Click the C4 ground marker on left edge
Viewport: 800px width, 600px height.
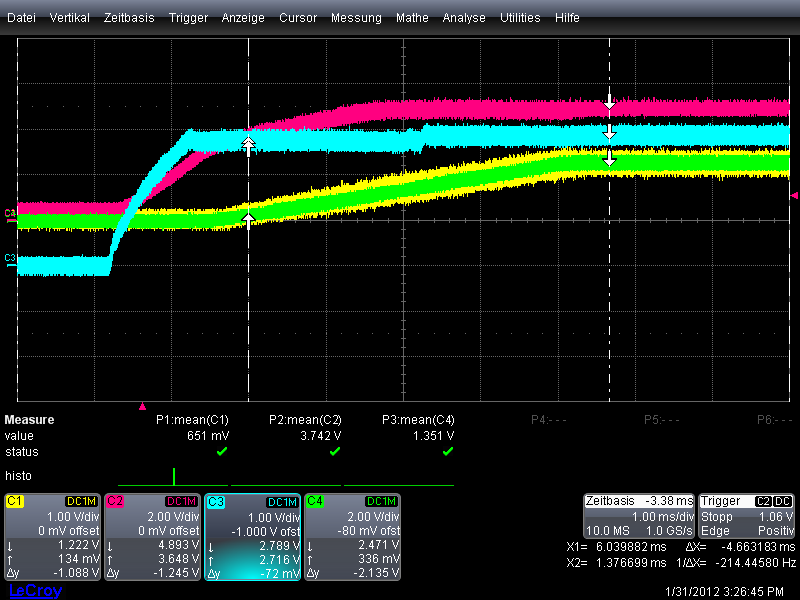pos(10,214)
